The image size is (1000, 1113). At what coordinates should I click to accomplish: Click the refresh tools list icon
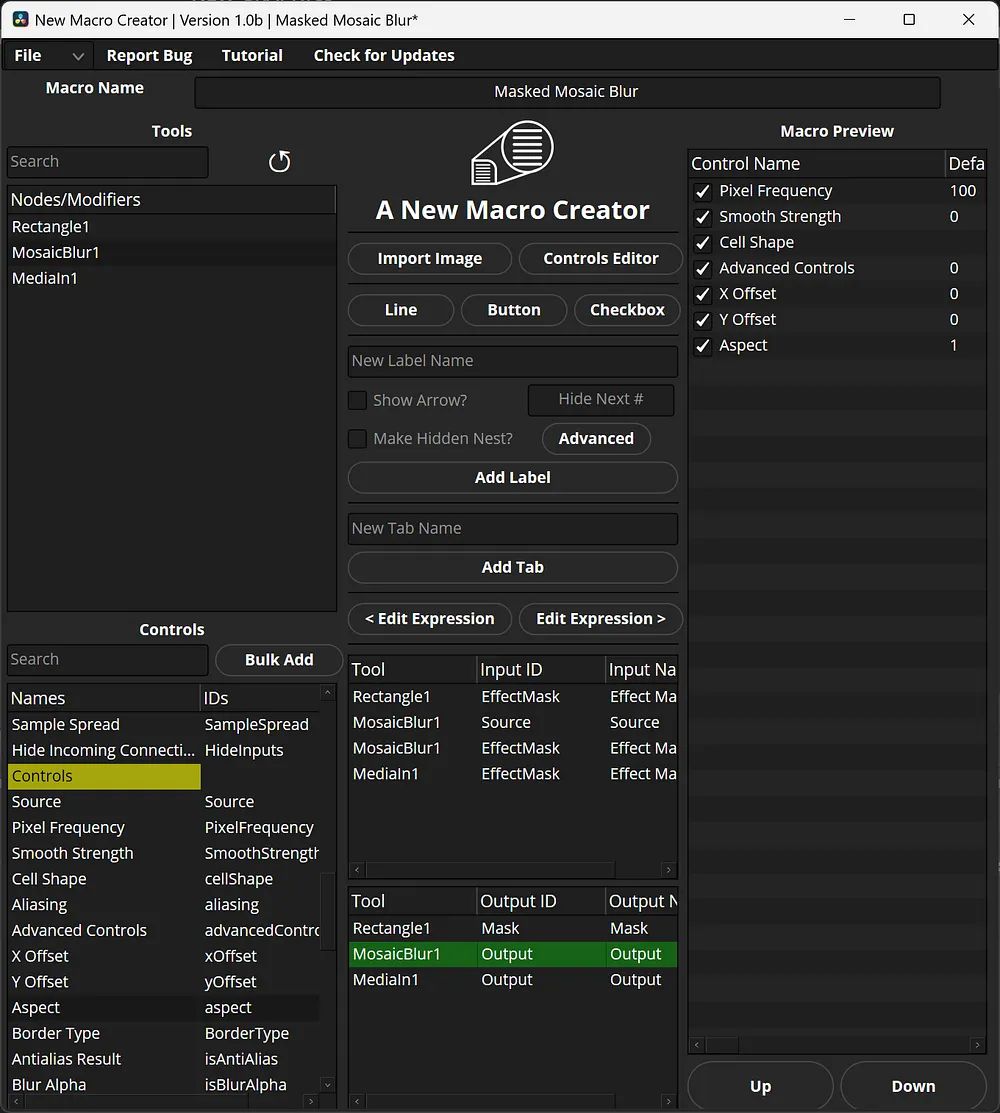(x=280, y=162)
